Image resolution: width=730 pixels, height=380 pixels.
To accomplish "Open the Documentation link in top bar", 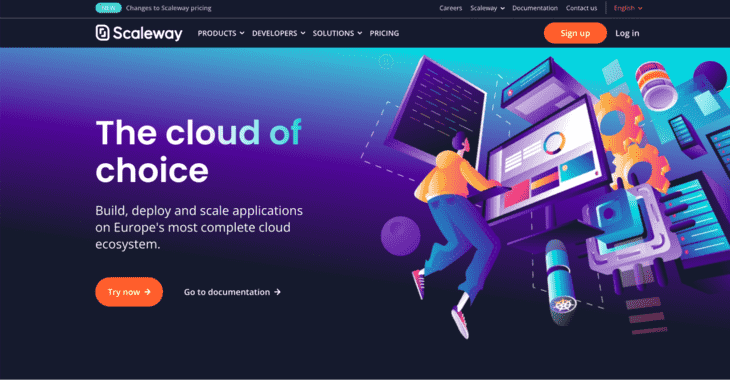I will (x=535, y=8).
